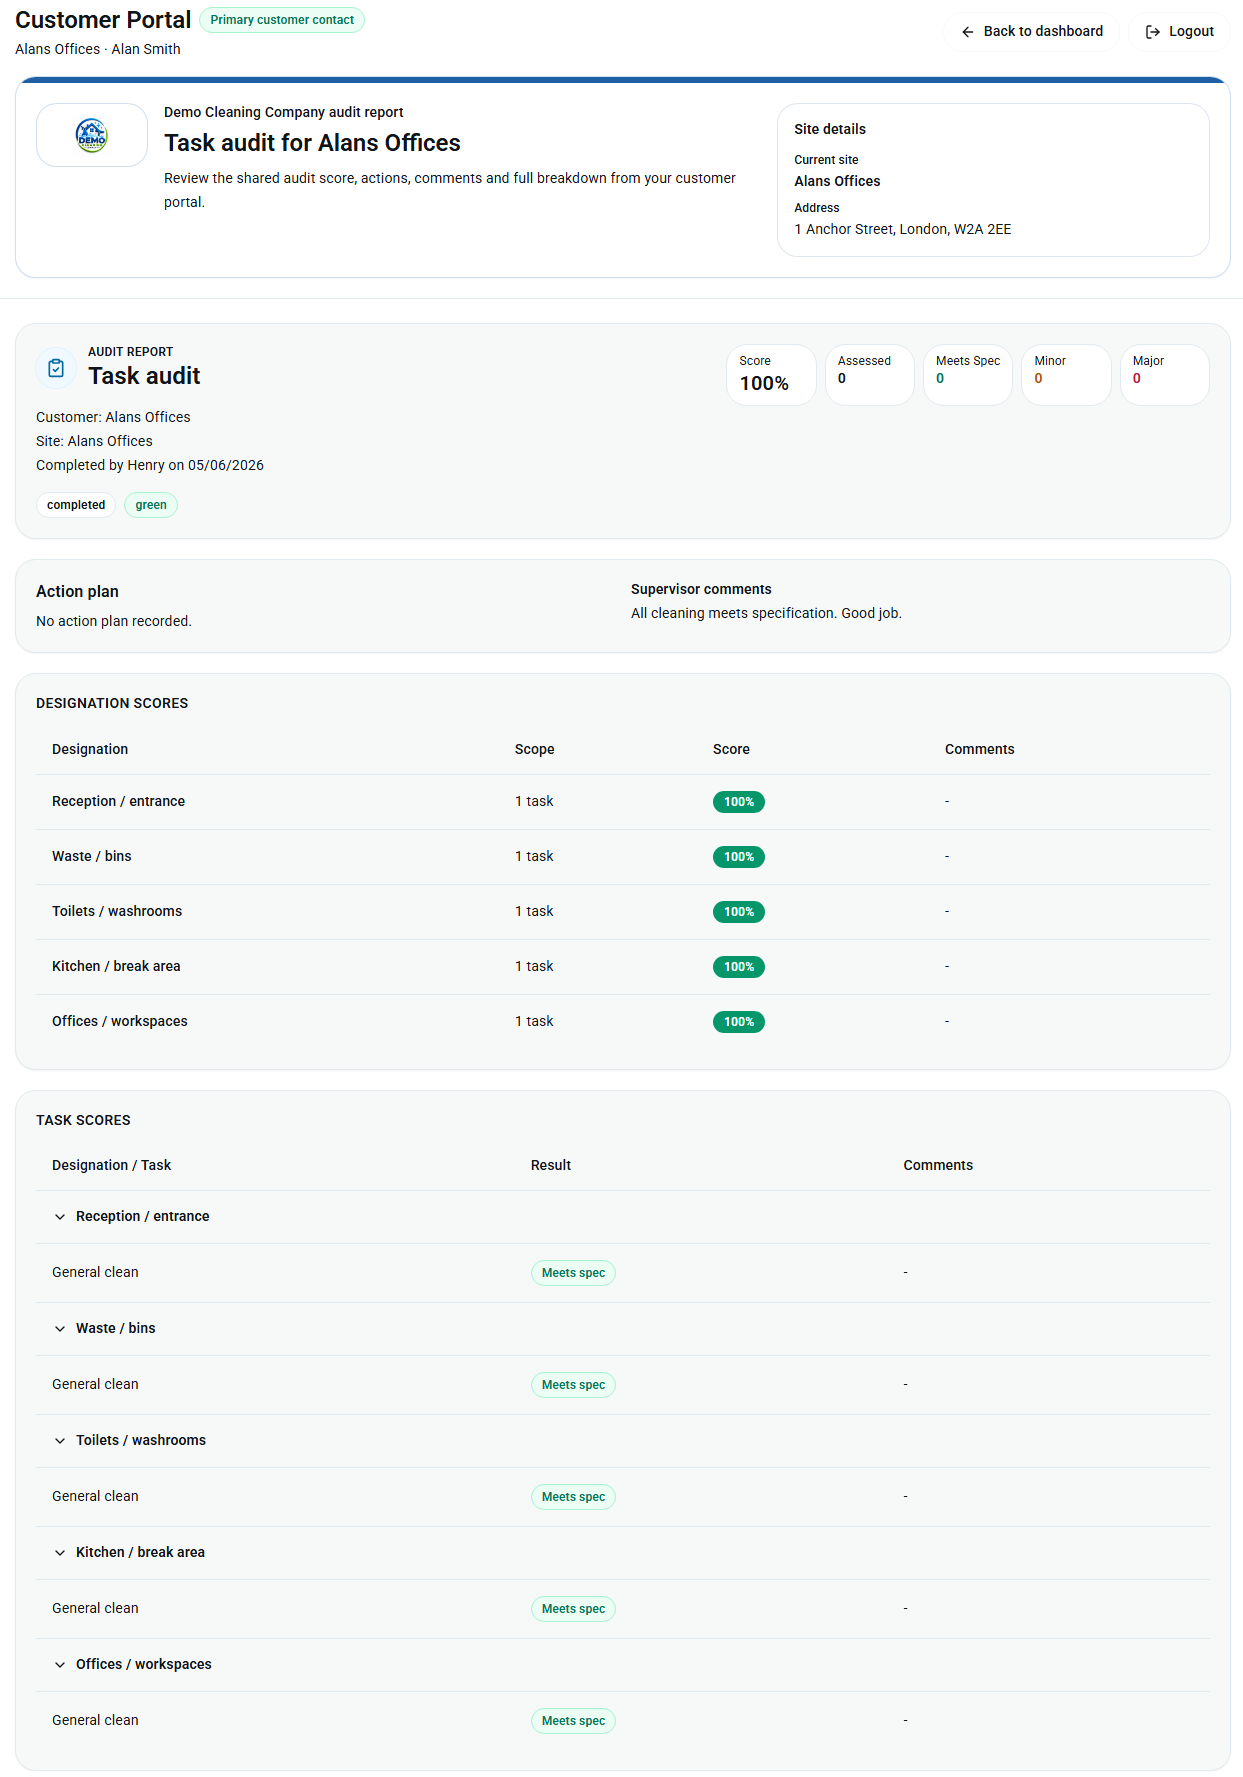1243x1777 pixels.
Task: Click the completed status tag
Action: [x=76, y=505]
